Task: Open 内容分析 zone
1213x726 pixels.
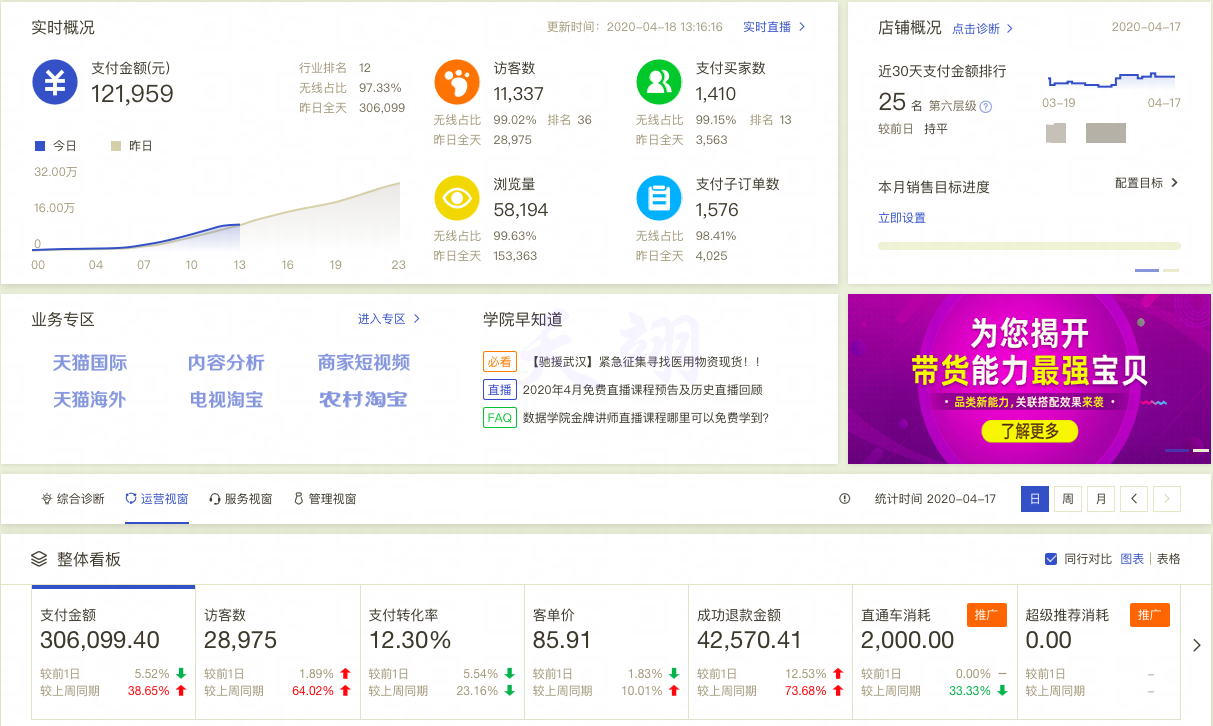Action: coord(226,363)
